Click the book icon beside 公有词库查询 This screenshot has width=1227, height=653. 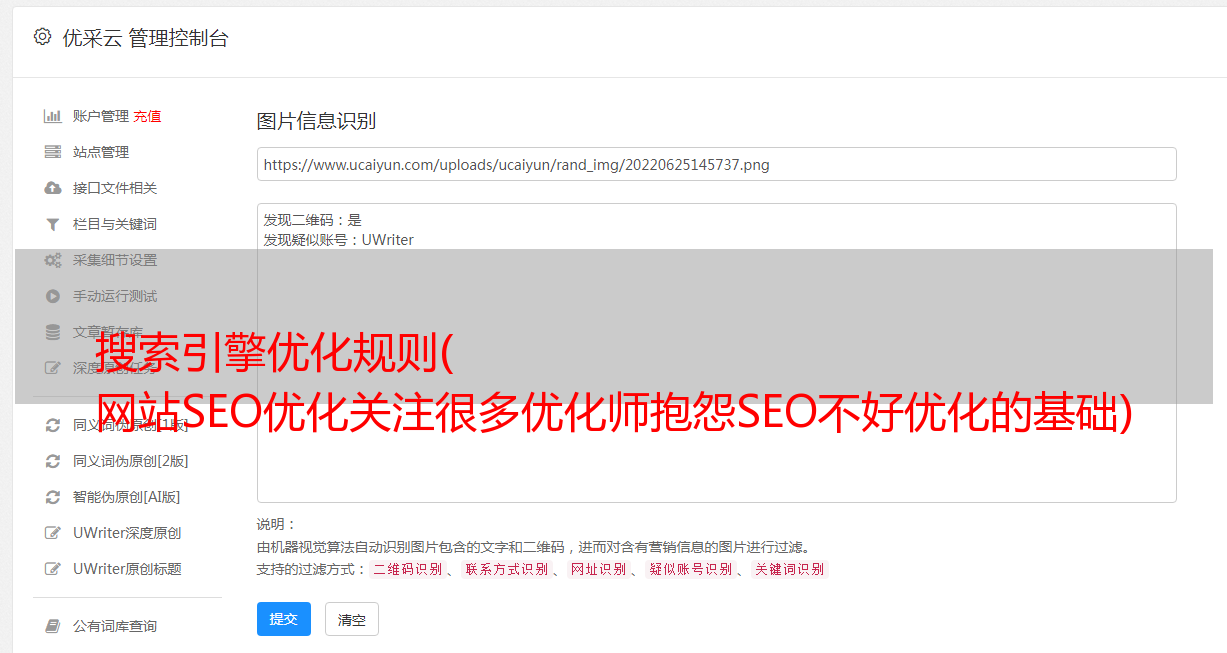tap(53, 626)
